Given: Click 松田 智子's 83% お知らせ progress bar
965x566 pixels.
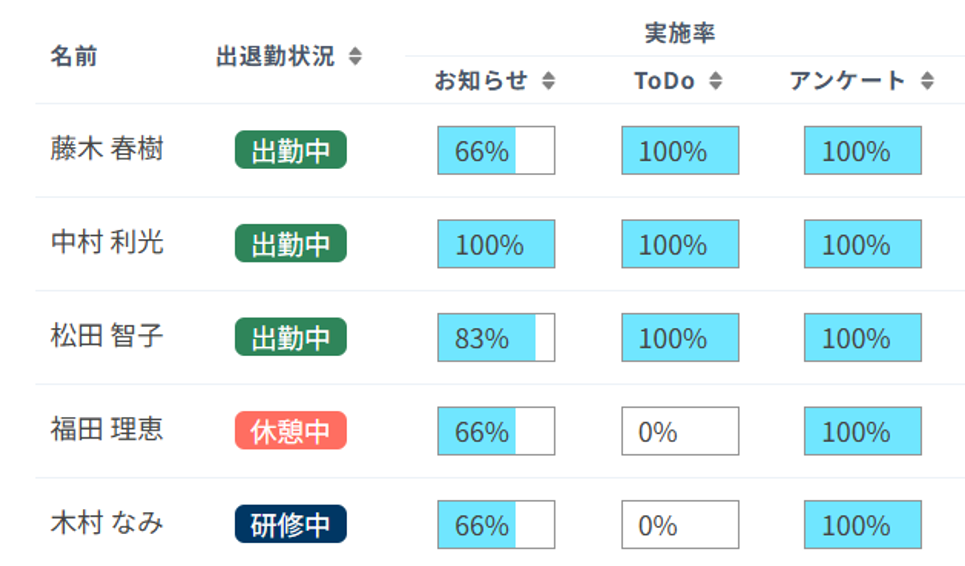Looking at the screenshot, I should click(x=496, y=338).
